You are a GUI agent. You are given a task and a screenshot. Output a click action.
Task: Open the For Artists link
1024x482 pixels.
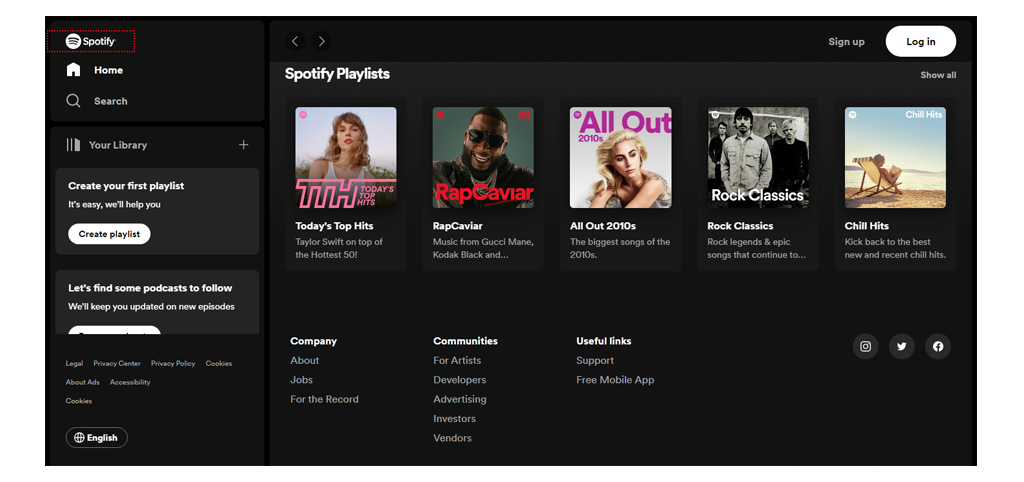coord(456,361)
